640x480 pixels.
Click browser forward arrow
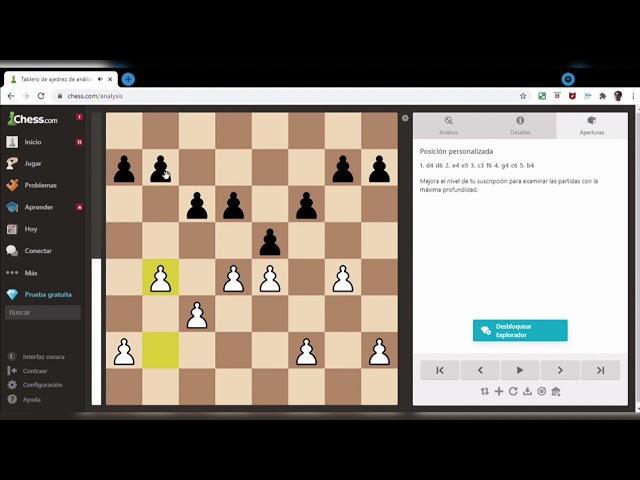[x=26, y=96]
